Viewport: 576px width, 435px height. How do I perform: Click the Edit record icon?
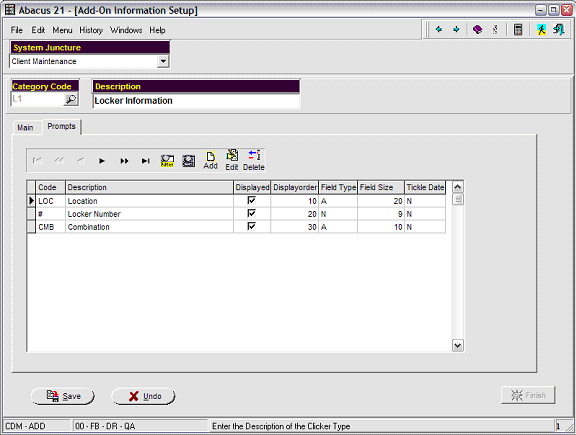click(x=232, y=160)
